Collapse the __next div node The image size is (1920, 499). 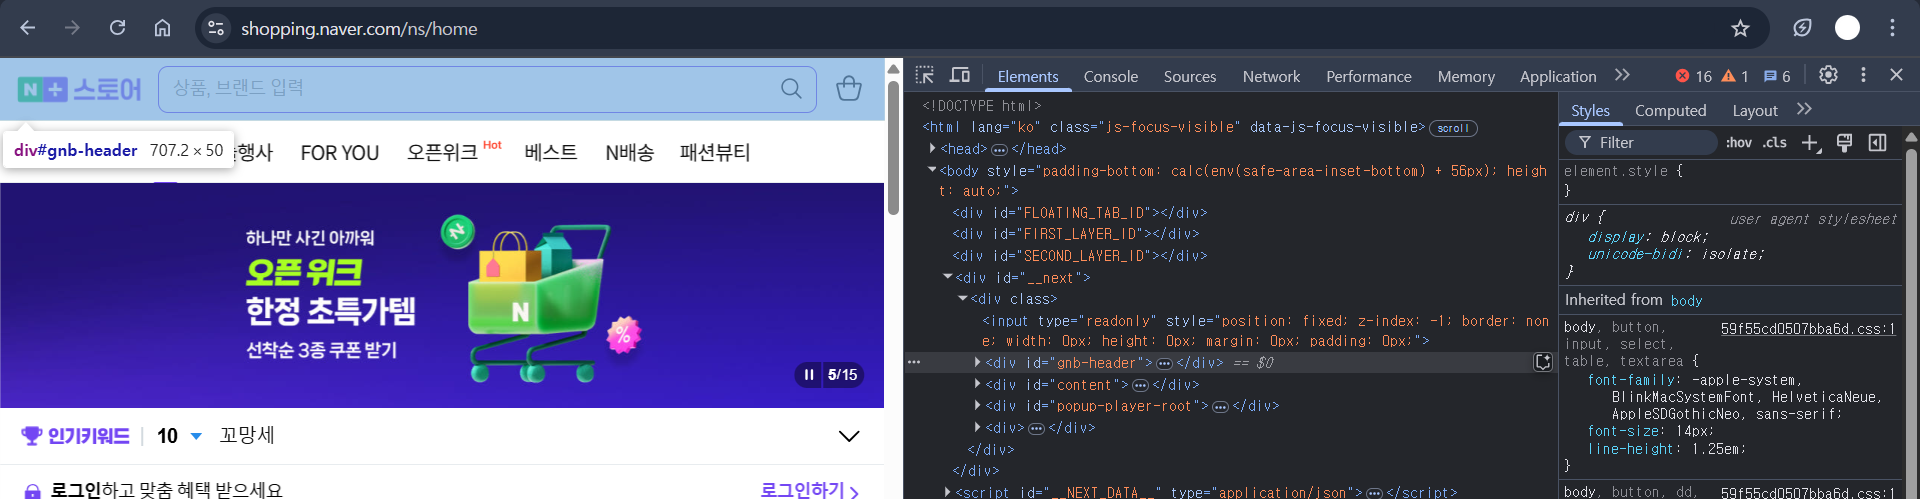pos(947,277)
